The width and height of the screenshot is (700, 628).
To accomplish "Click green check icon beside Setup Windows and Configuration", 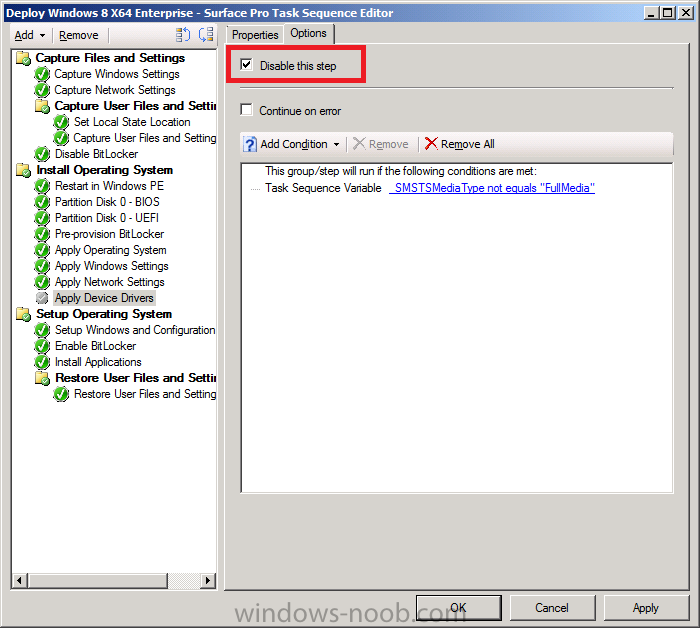I will point(42,330).
